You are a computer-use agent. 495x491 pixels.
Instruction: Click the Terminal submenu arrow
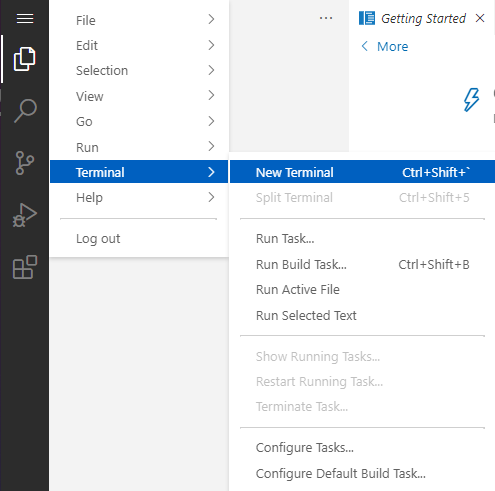click(211, 172)
